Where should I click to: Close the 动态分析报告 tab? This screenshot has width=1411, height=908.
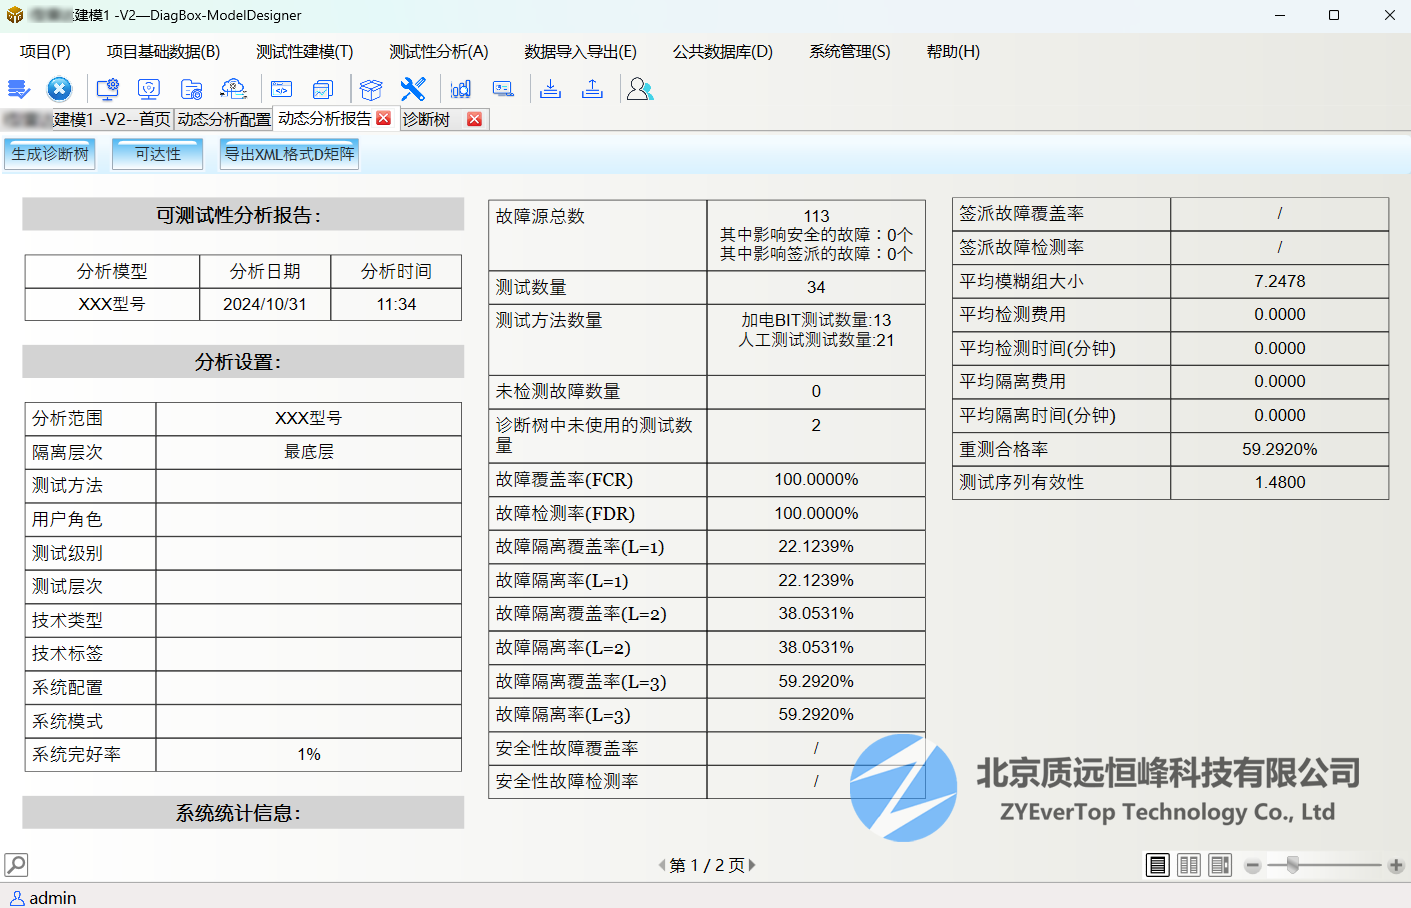pyautogui.click(x=384, y=118)
